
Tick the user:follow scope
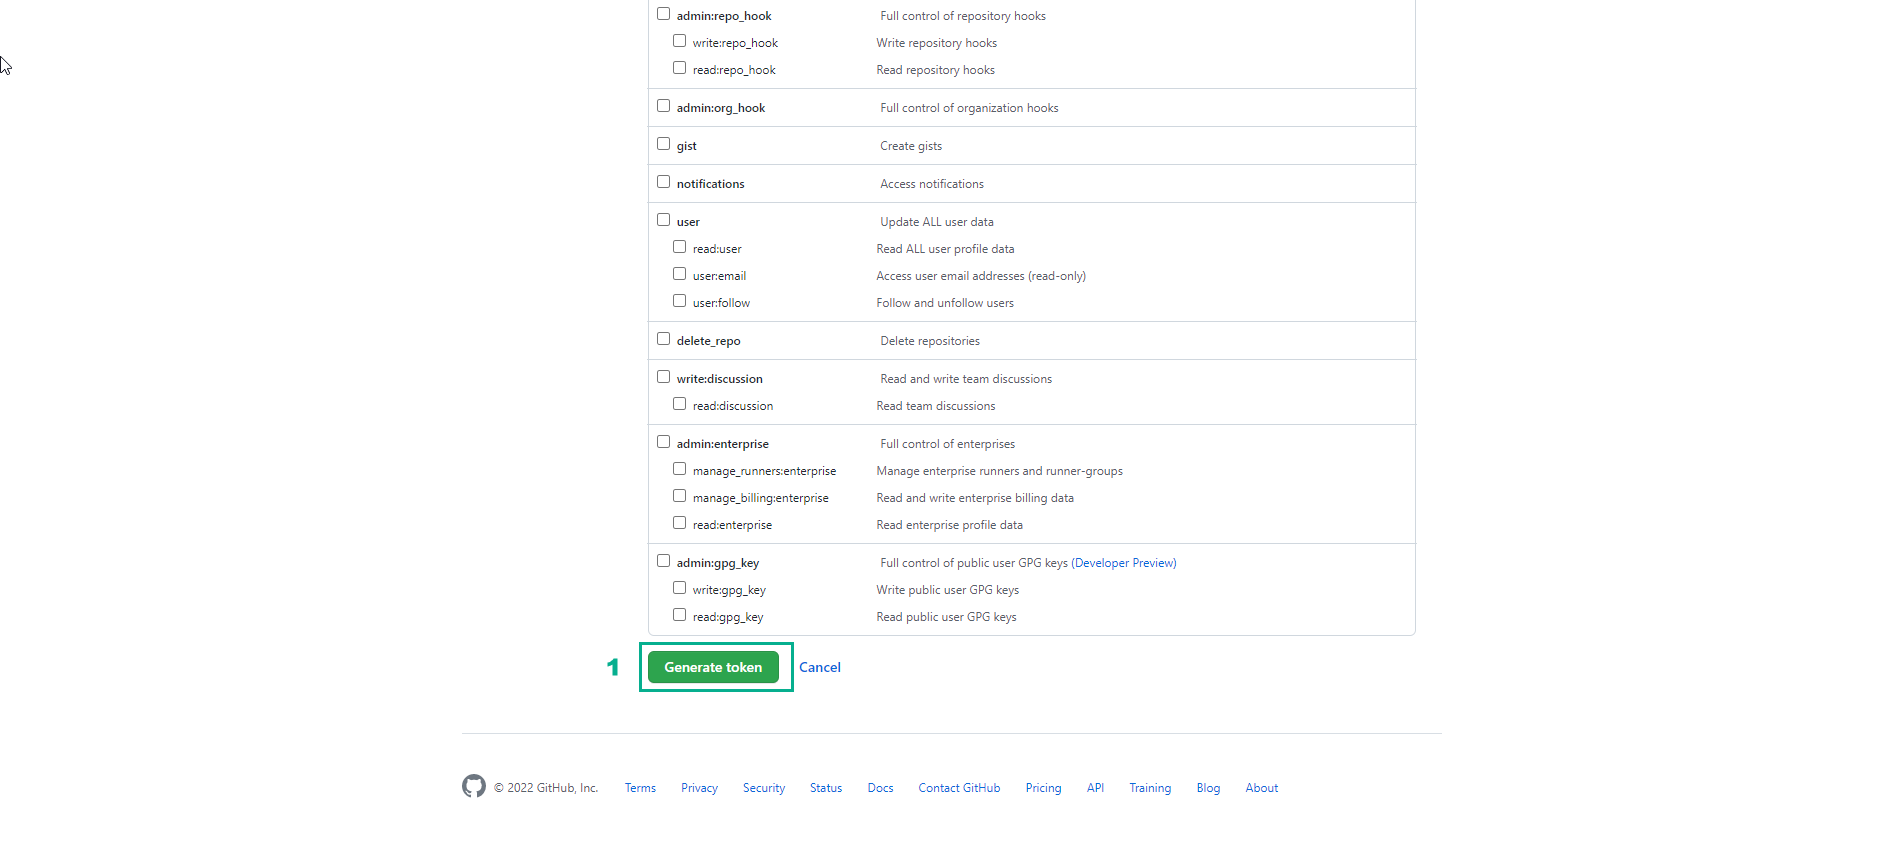679,301
